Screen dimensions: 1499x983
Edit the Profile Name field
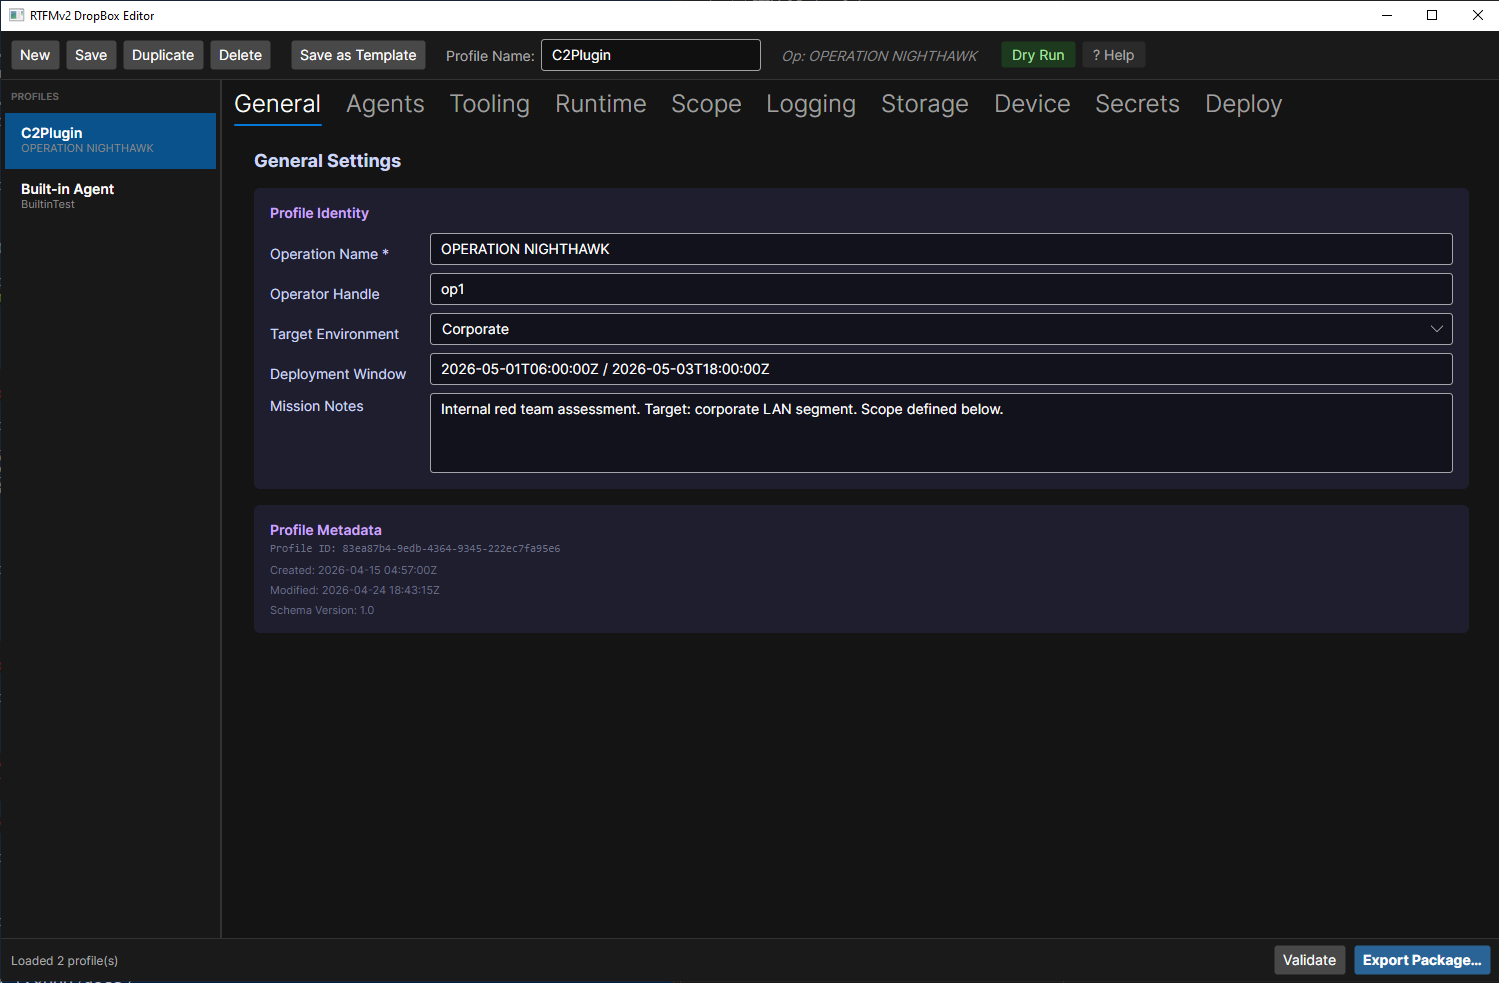(650, 55)
